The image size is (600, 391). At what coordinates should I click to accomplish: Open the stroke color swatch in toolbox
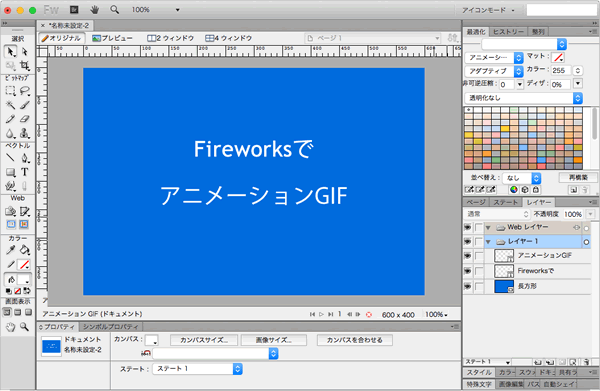click(x=24, y=264)
